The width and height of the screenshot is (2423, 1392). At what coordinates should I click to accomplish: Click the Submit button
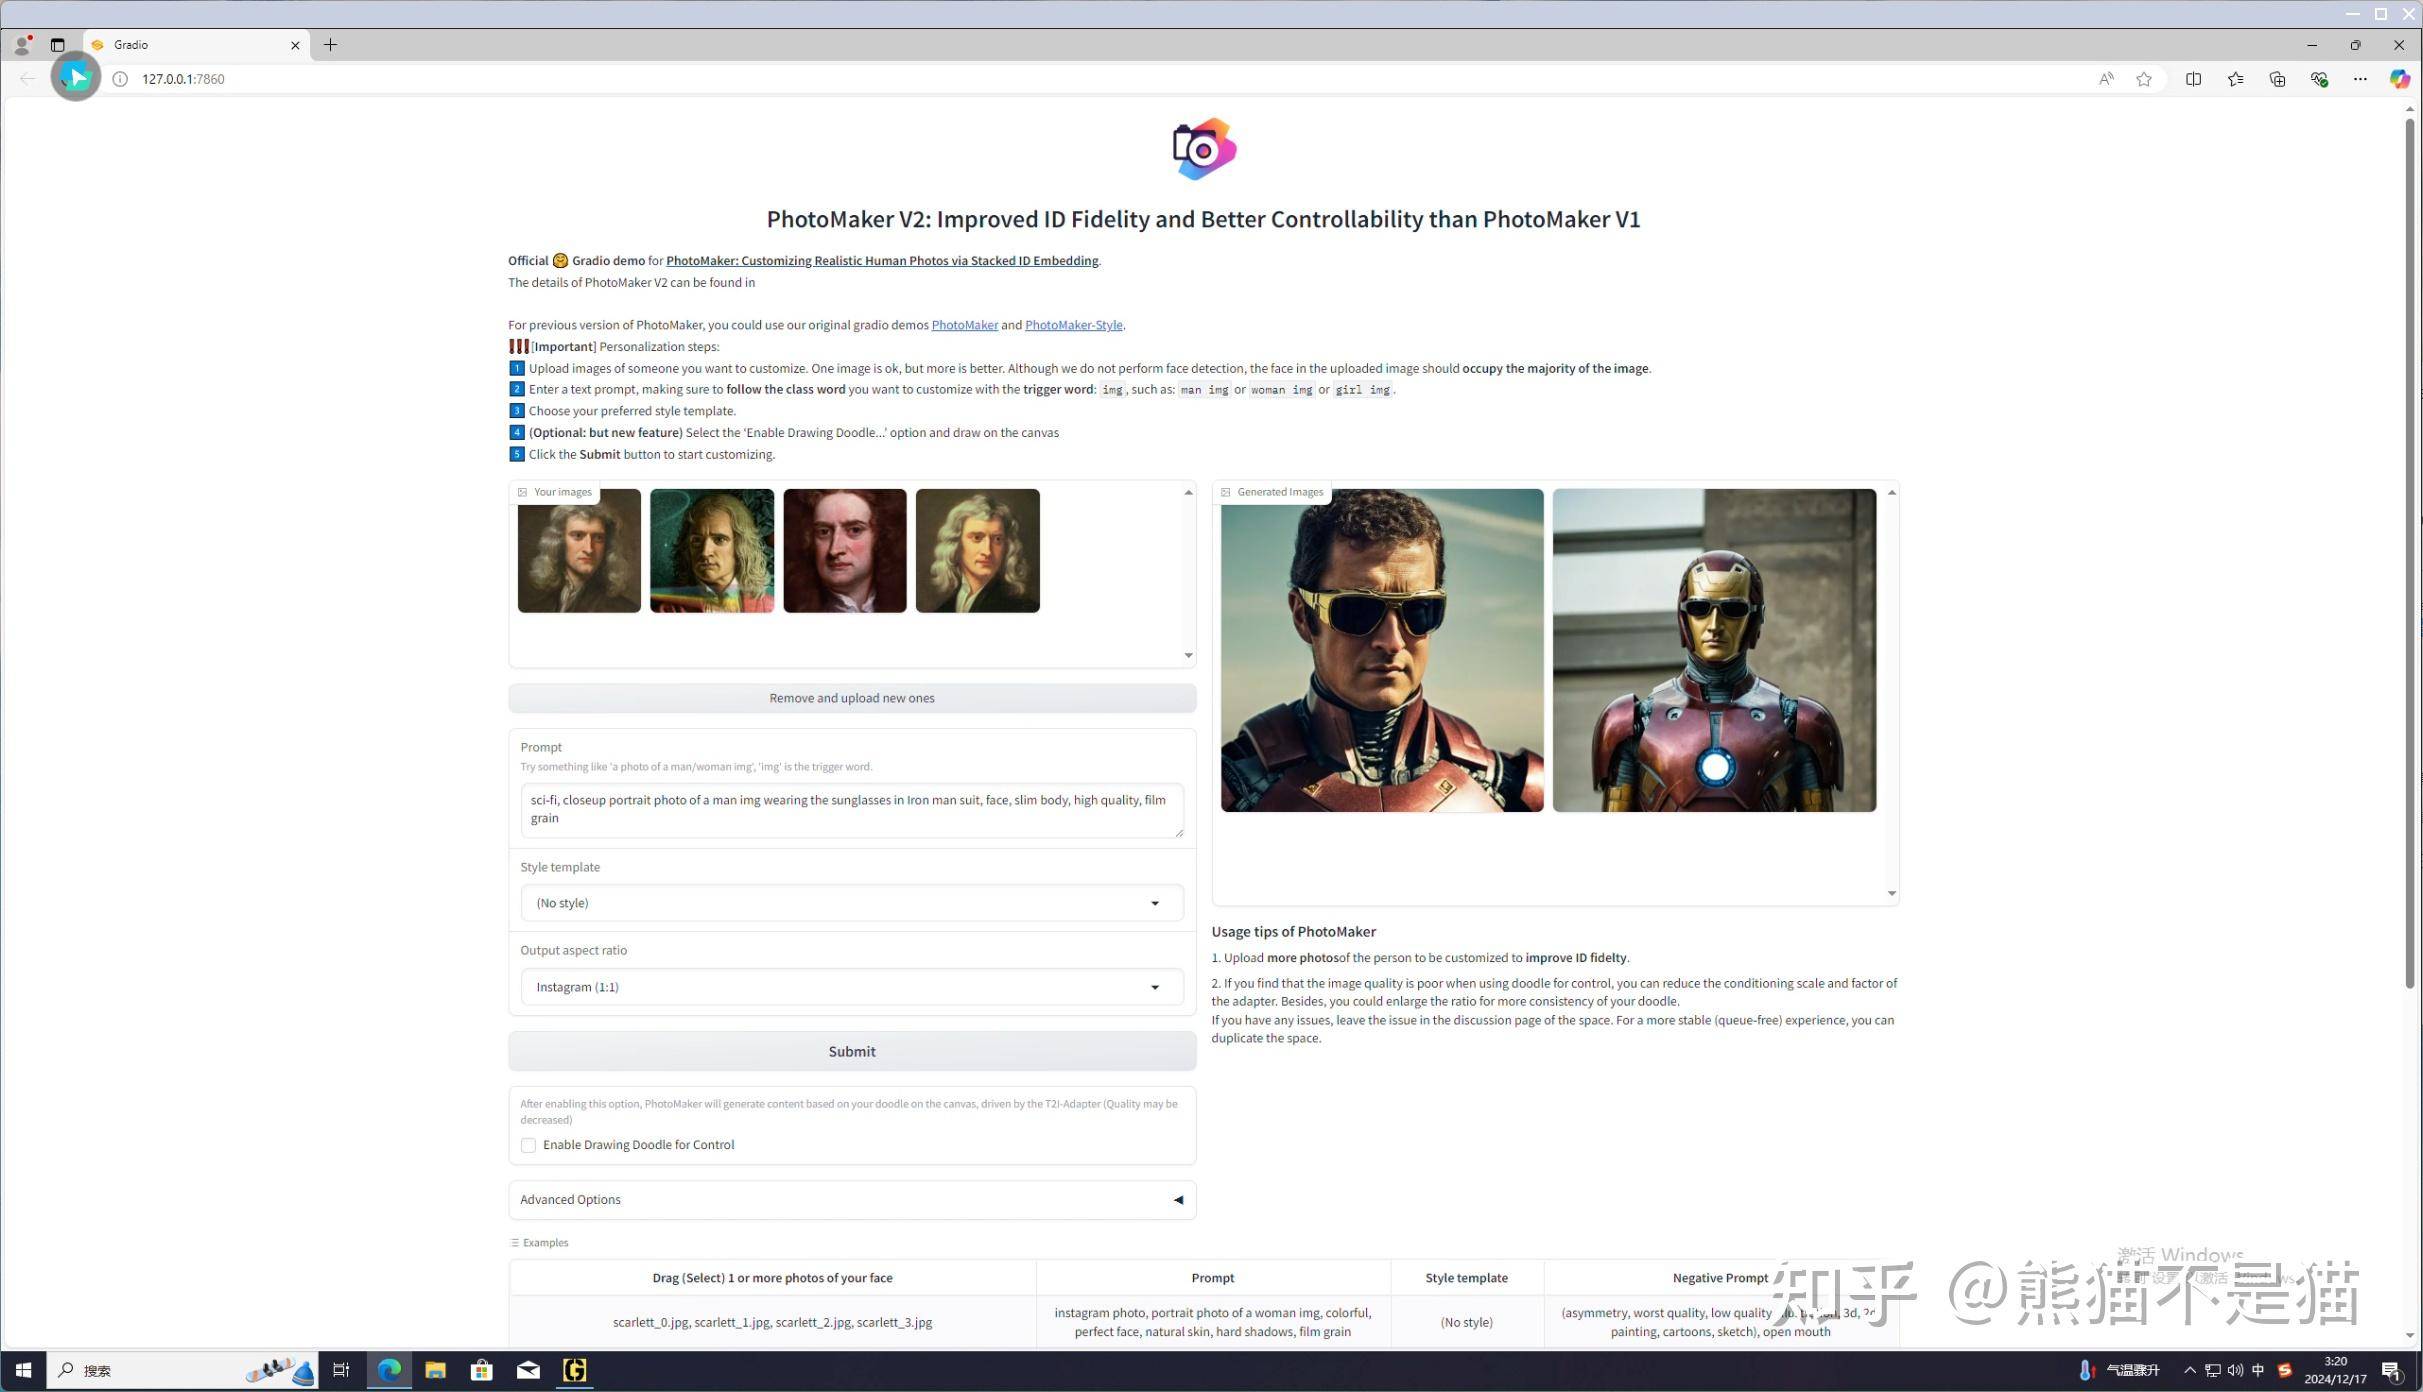pyautogui.click(x=852, y=1052)
